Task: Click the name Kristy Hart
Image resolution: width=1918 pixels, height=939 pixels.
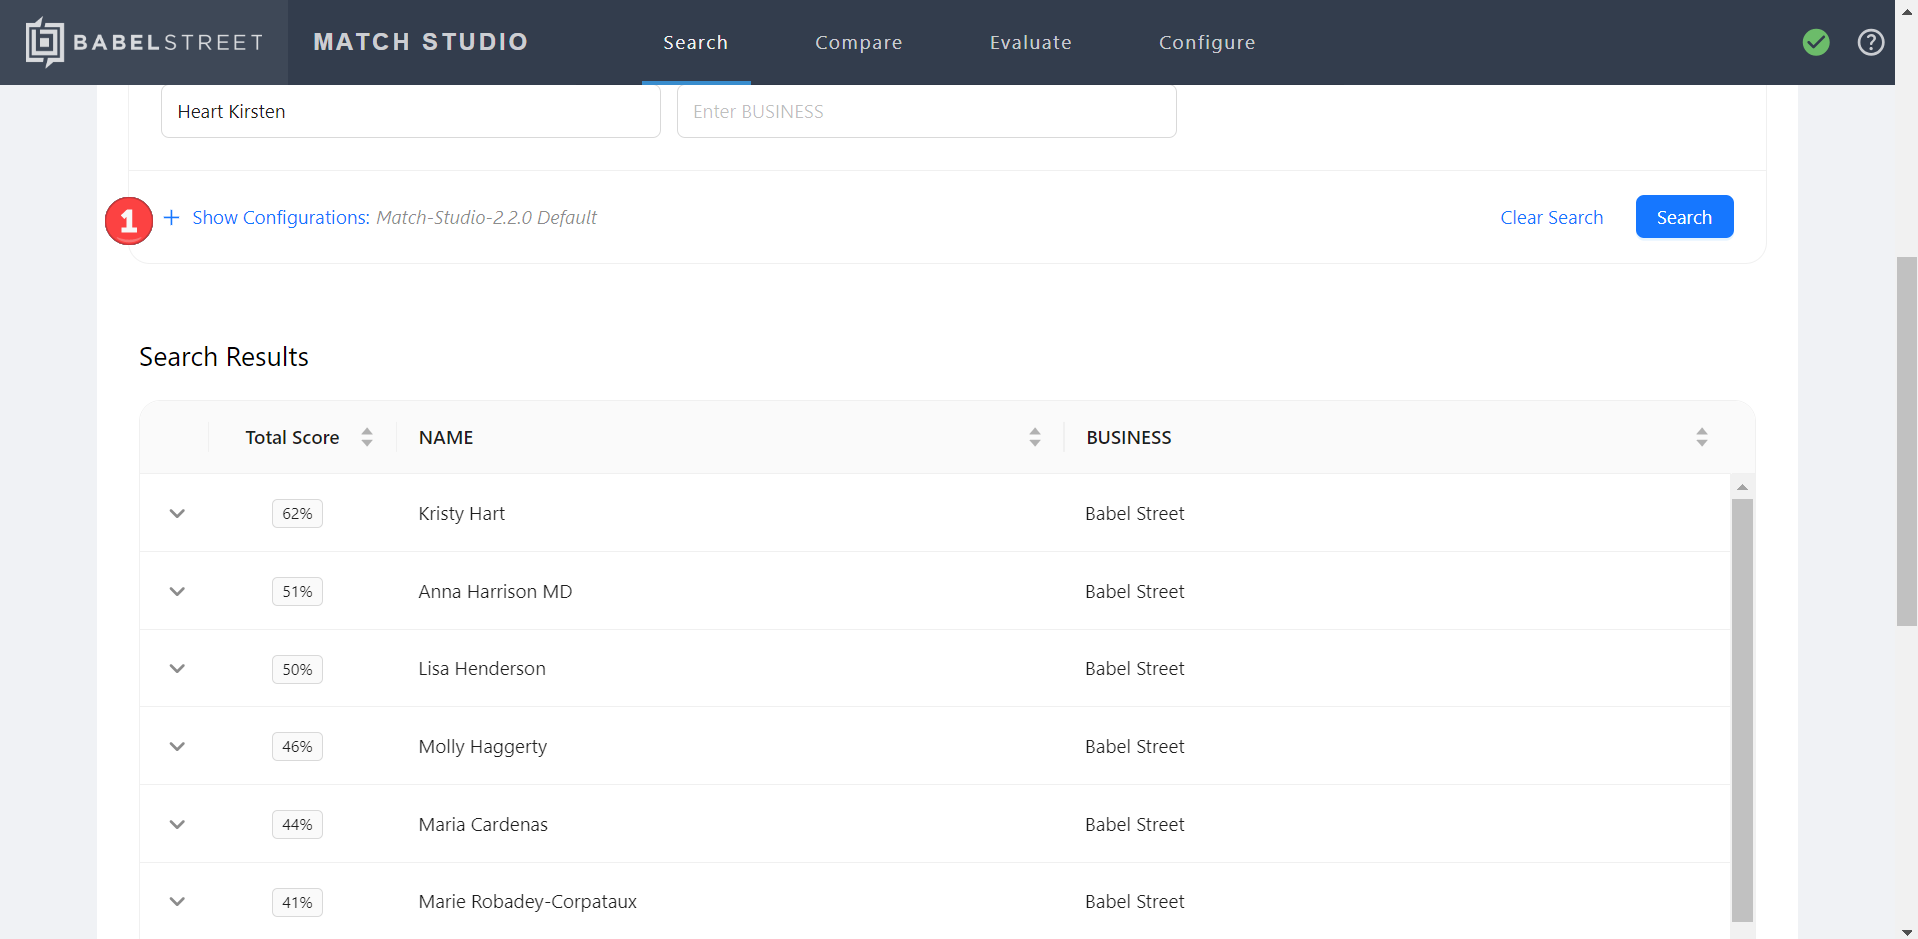Action: click(462, 513)
